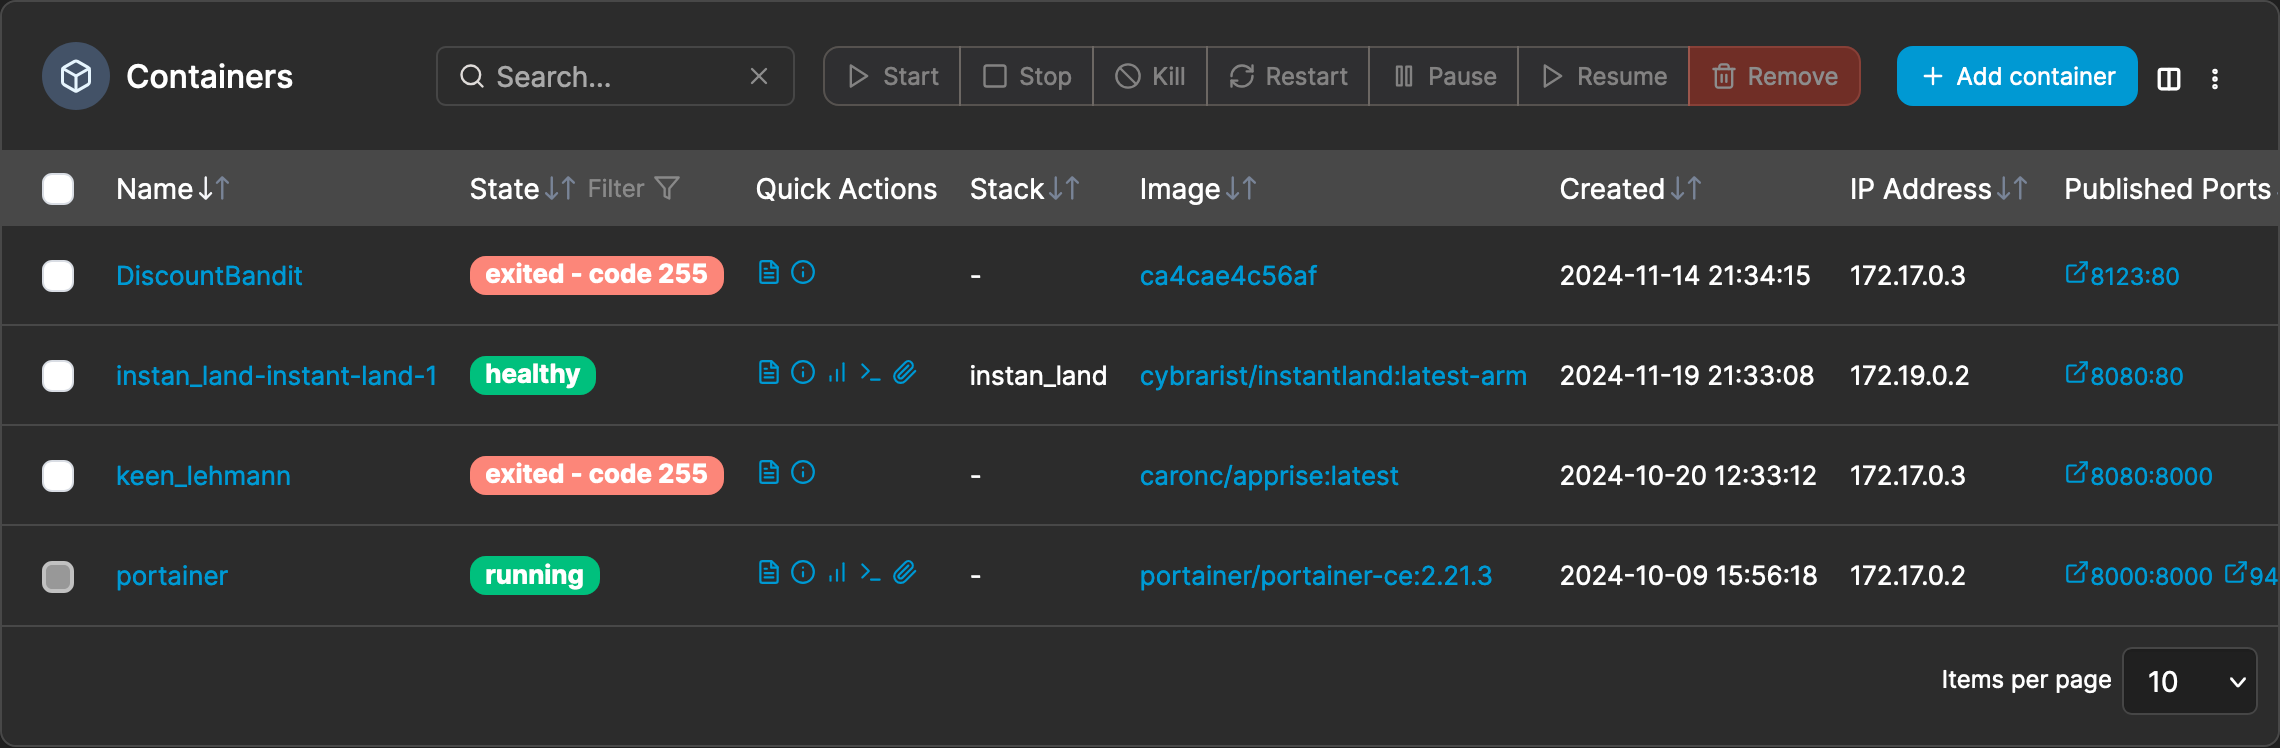Sort by IP Address column arrows
The width and height of the screenshot is (2280, 748).
point(2012,188)
